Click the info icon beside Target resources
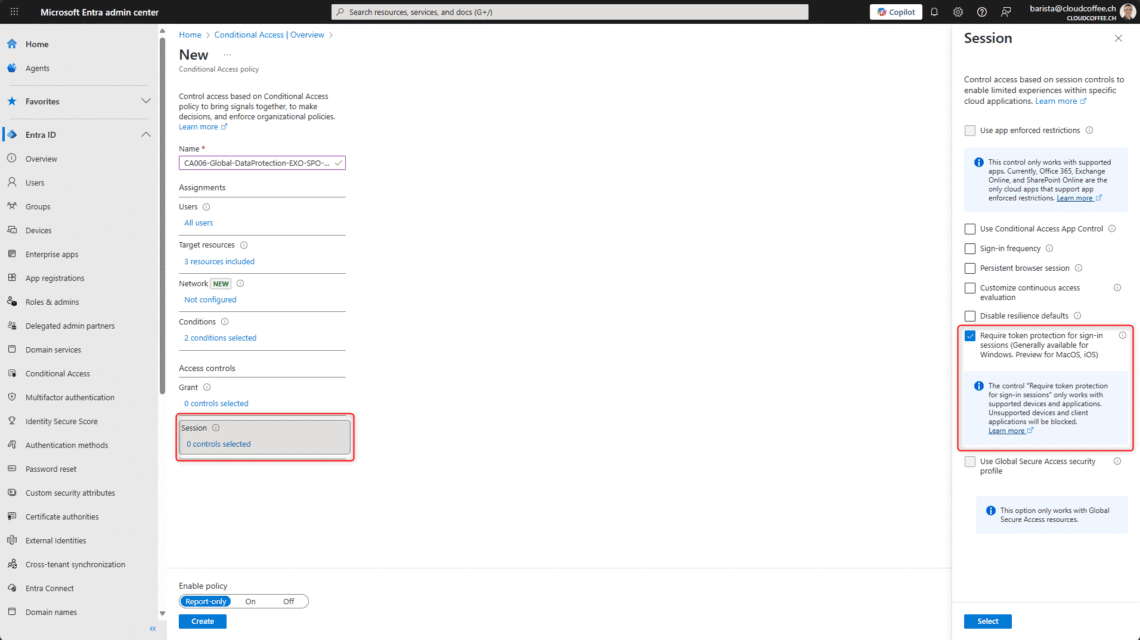The height and width of the screenshot is (640, 1140). pyautogui.click(x=244, y=245)
